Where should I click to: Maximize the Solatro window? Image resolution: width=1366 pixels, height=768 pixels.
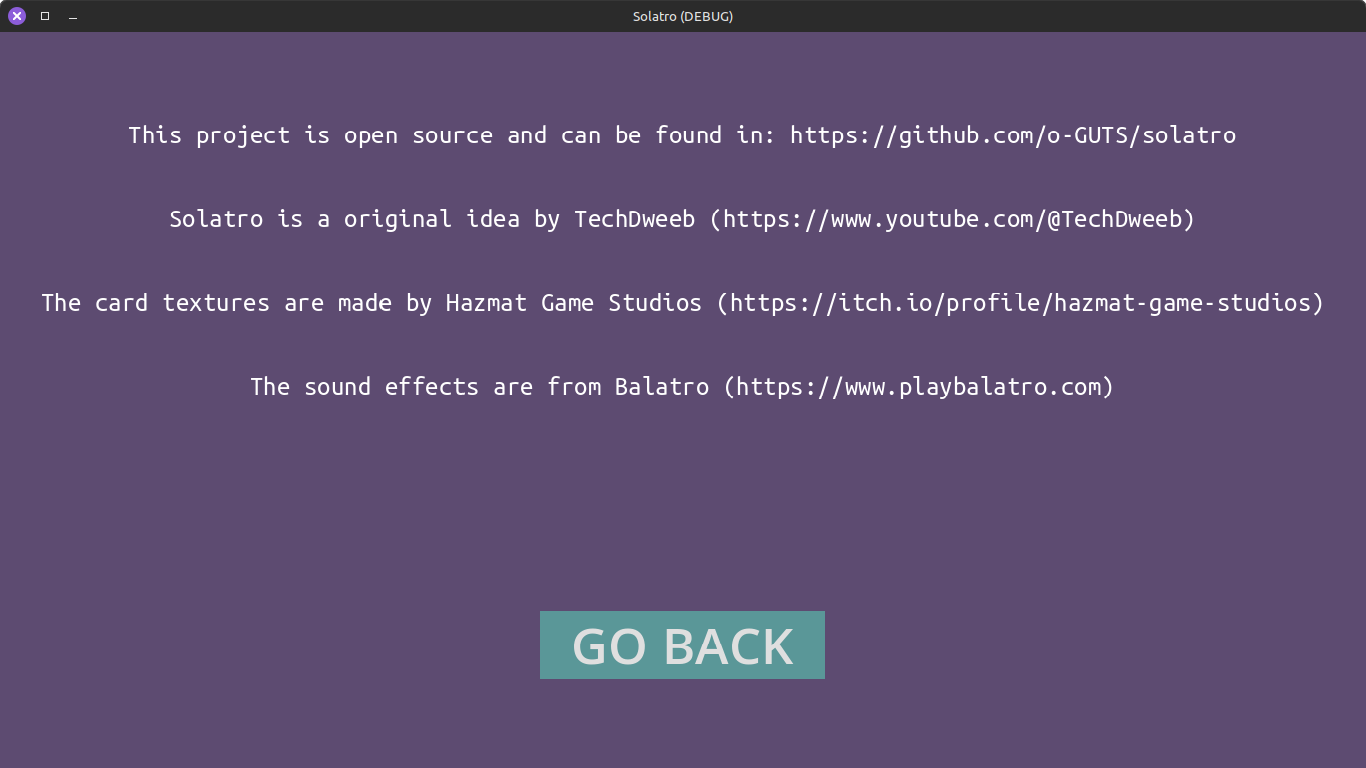click(x=45, y=16)
